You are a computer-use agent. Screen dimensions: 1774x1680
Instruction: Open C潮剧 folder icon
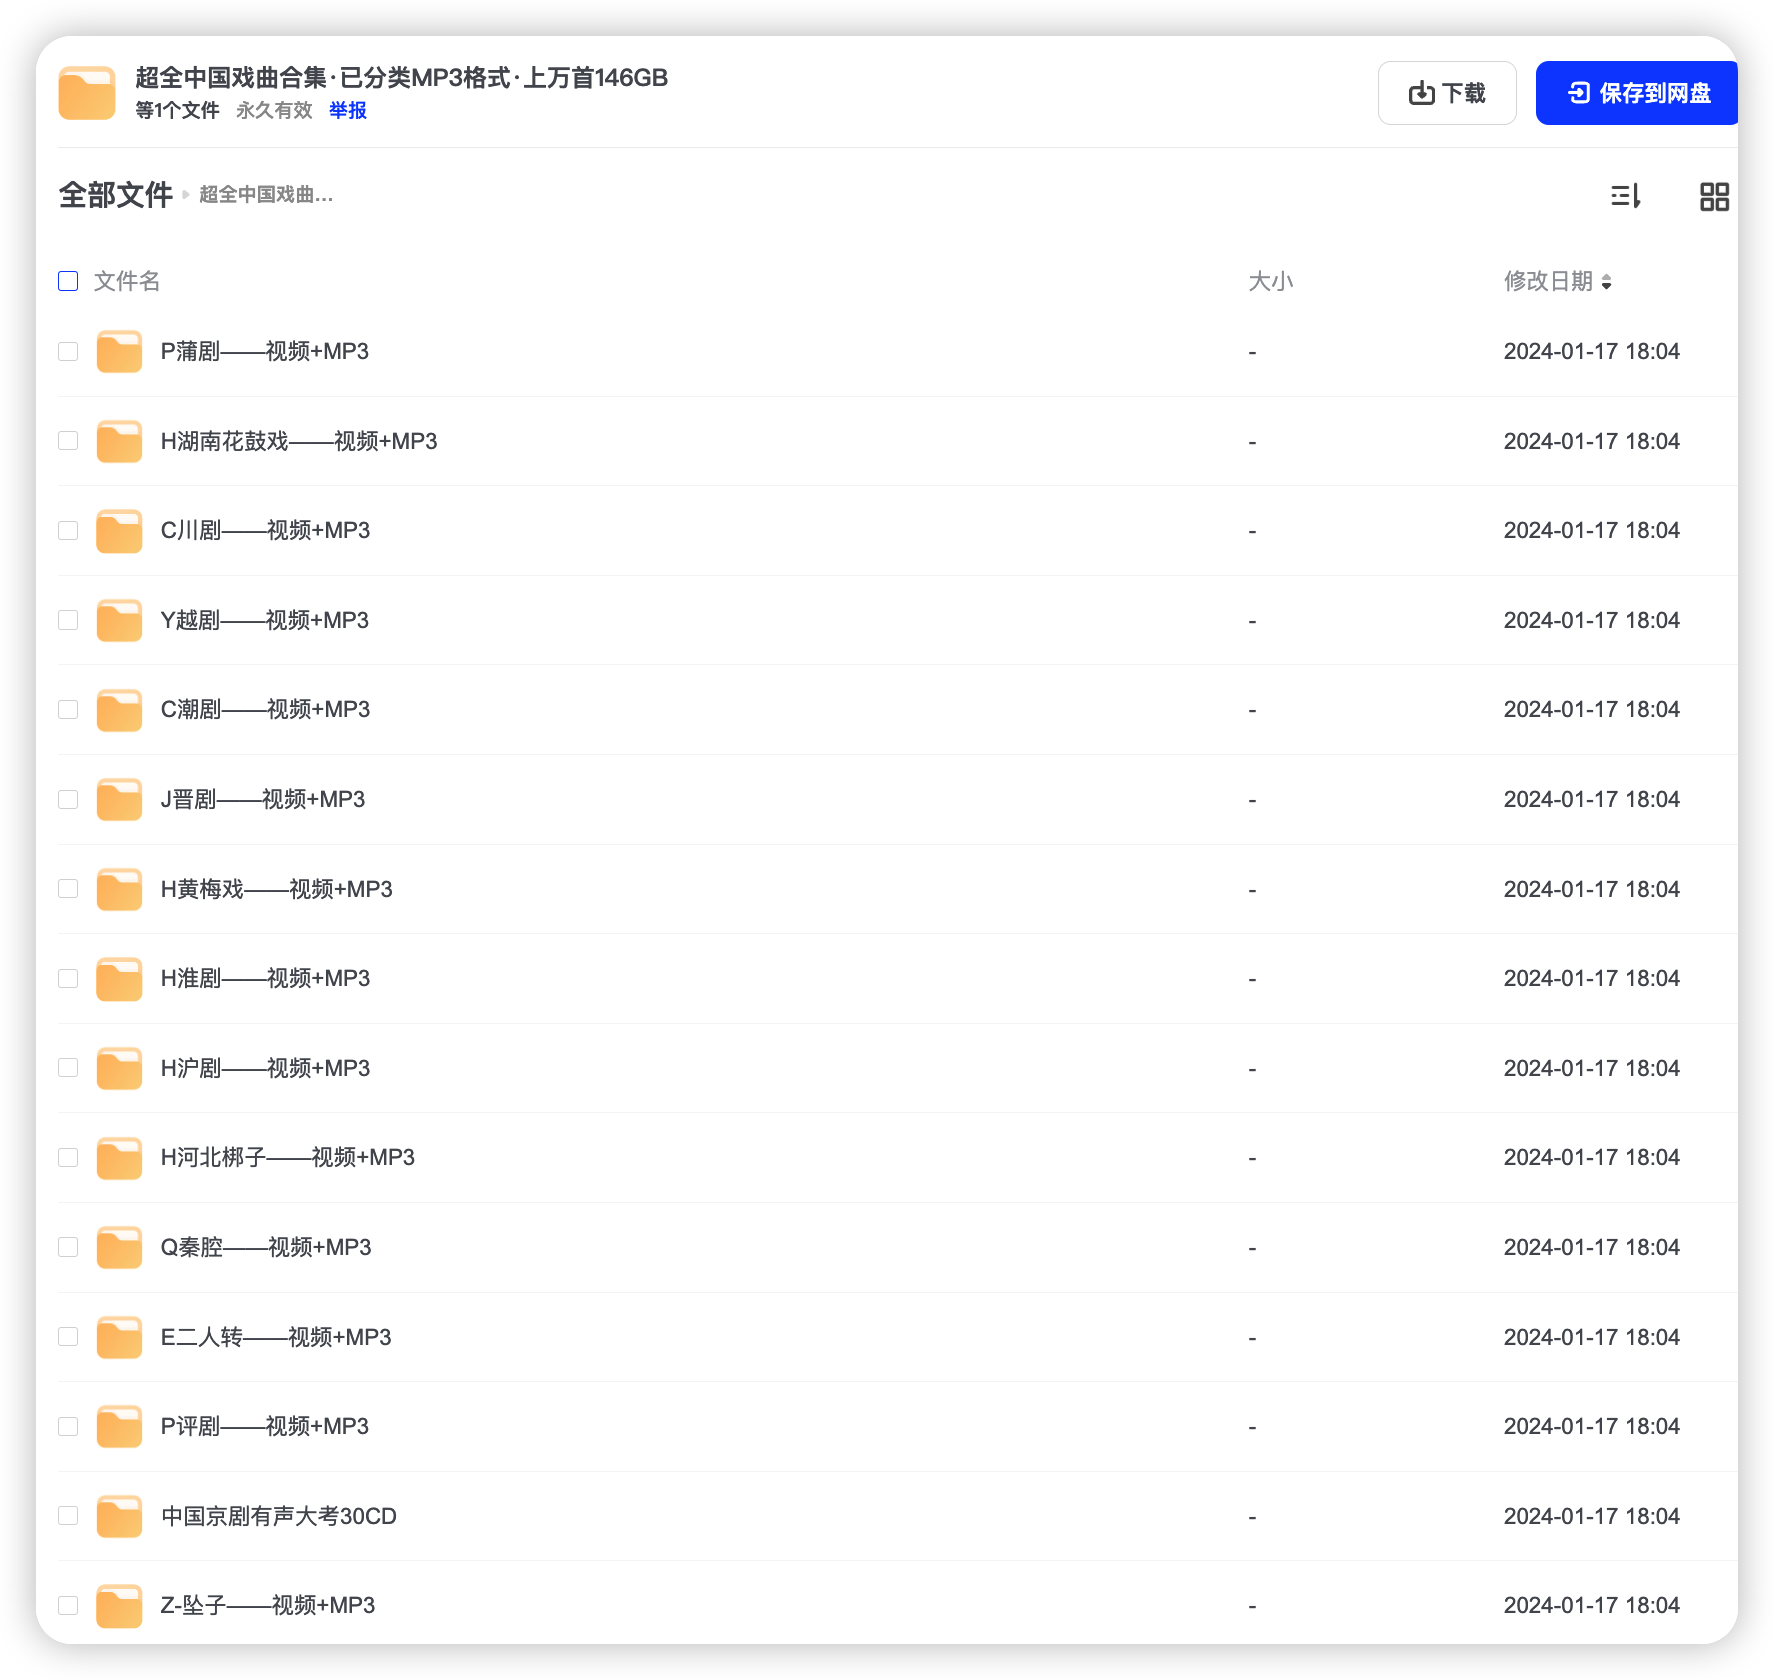pyautogui.click(x=119, y=710)
